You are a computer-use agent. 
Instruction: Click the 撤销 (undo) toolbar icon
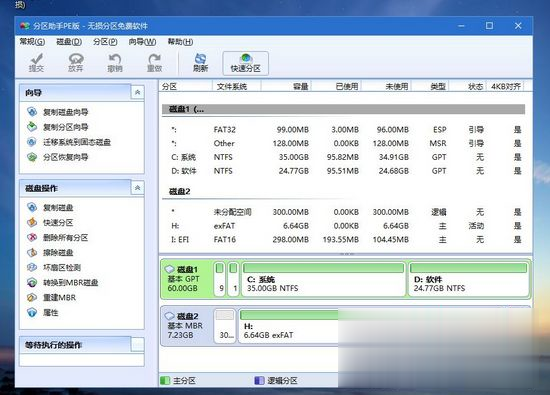tap(115, 63)
